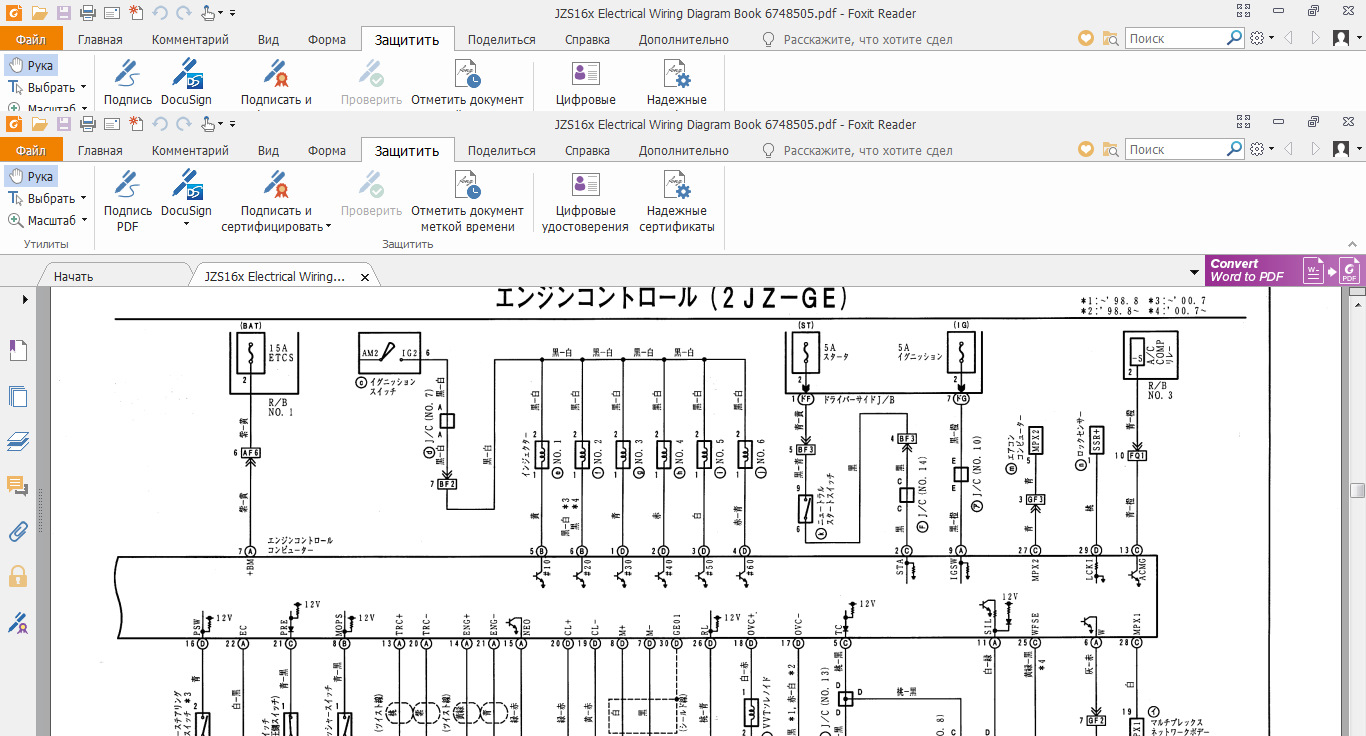Click the vertical scrollbar thumb
The image size is (1366, 736).
coord(1357,490)
